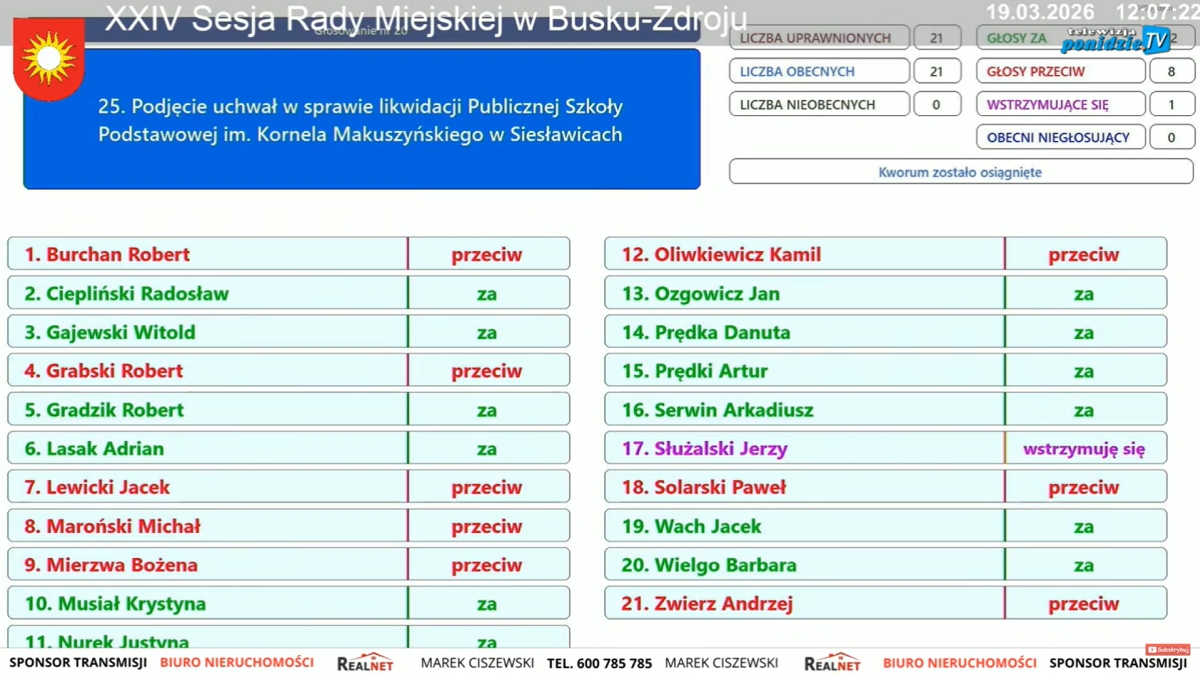Click the session title XXIV Sesja Rady Miejskiej
This screenshot has height=675, width=1200.
(425, 18)
